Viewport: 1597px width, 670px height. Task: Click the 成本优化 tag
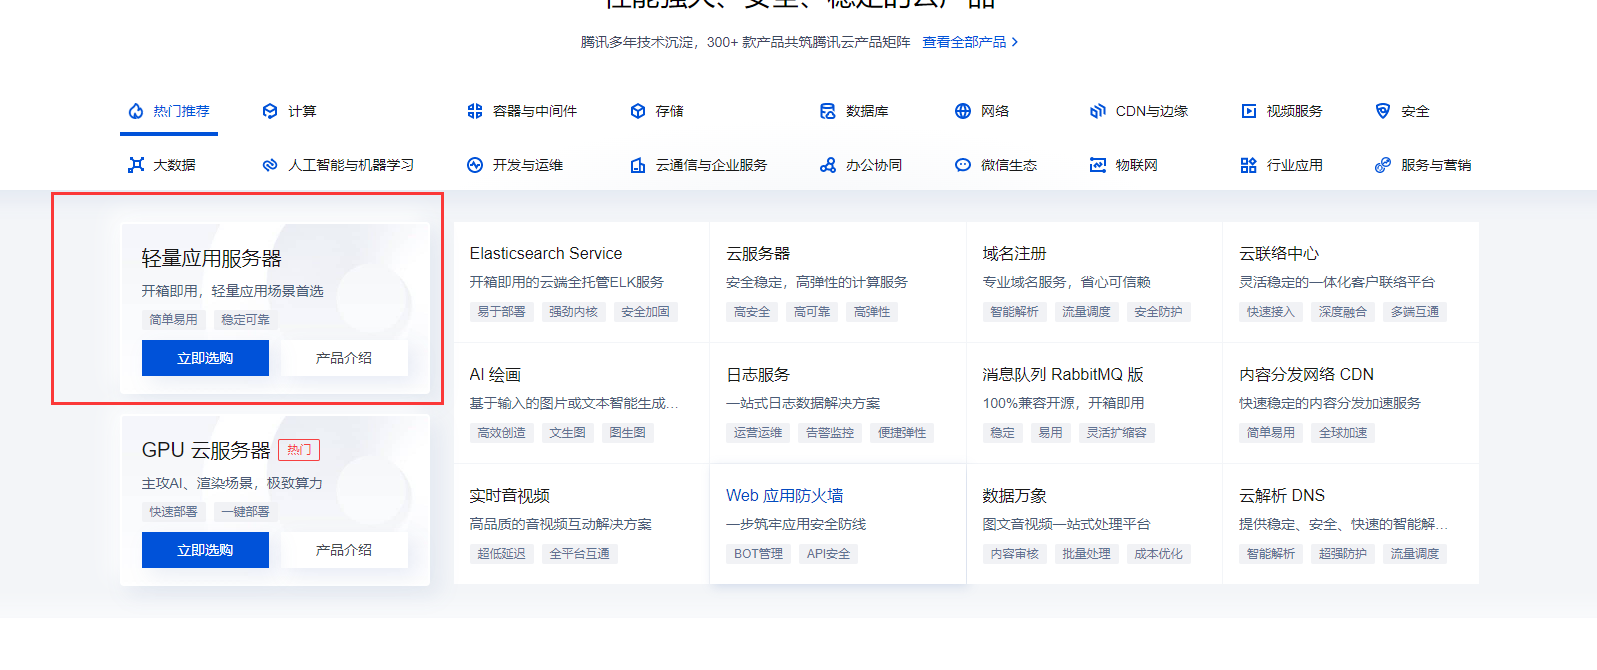[x=1159, y=554]
